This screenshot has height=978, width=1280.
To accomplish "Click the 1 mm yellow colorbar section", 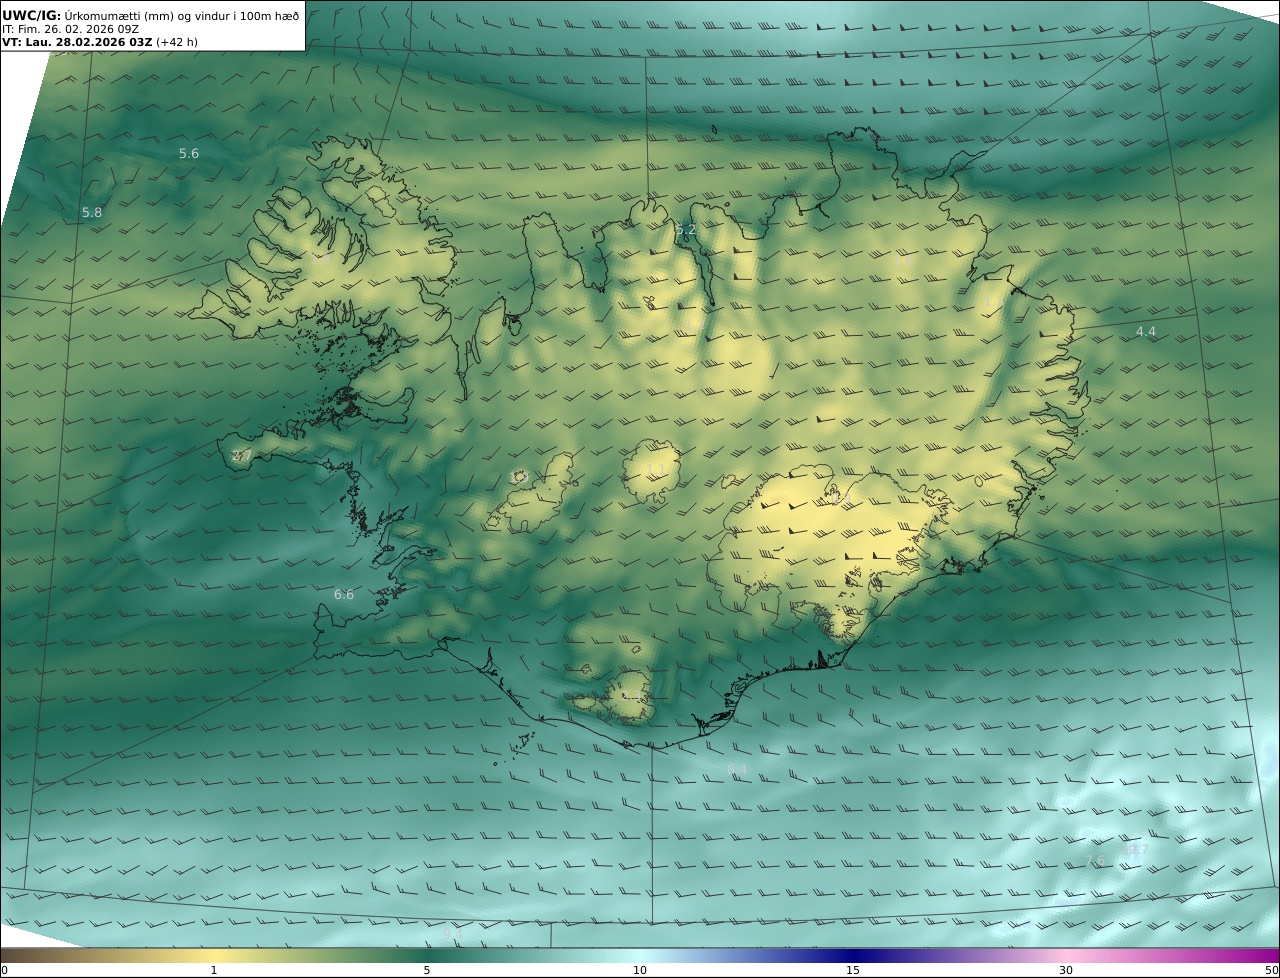I will click(213, 955).
